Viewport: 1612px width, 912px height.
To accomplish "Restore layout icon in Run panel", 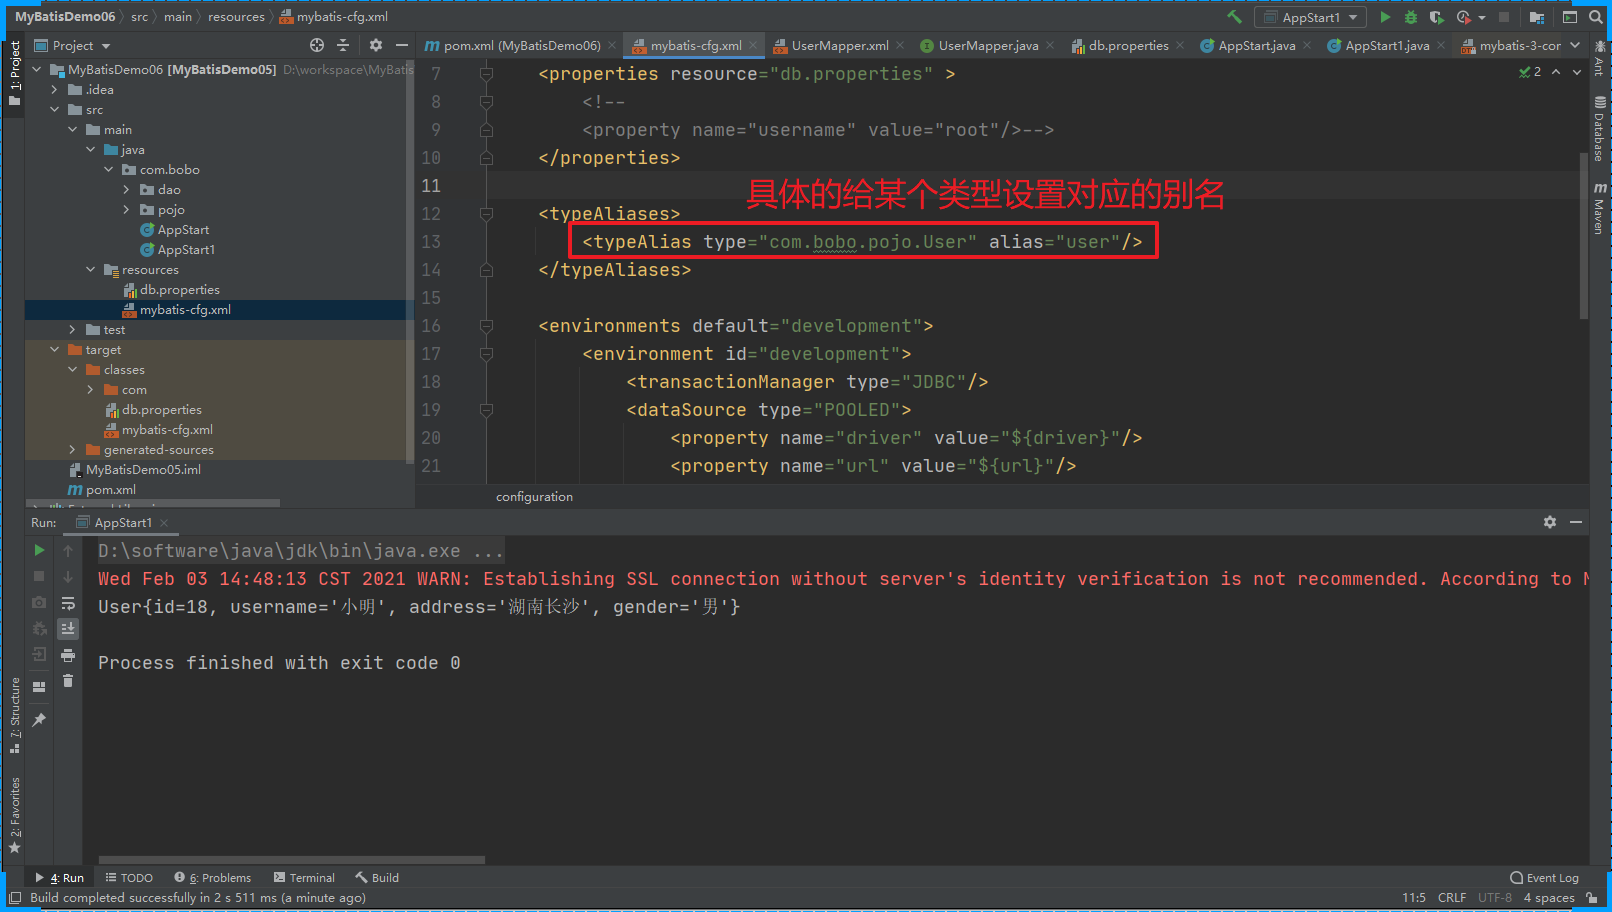I will pyautogui.click(x=39, y=687).
